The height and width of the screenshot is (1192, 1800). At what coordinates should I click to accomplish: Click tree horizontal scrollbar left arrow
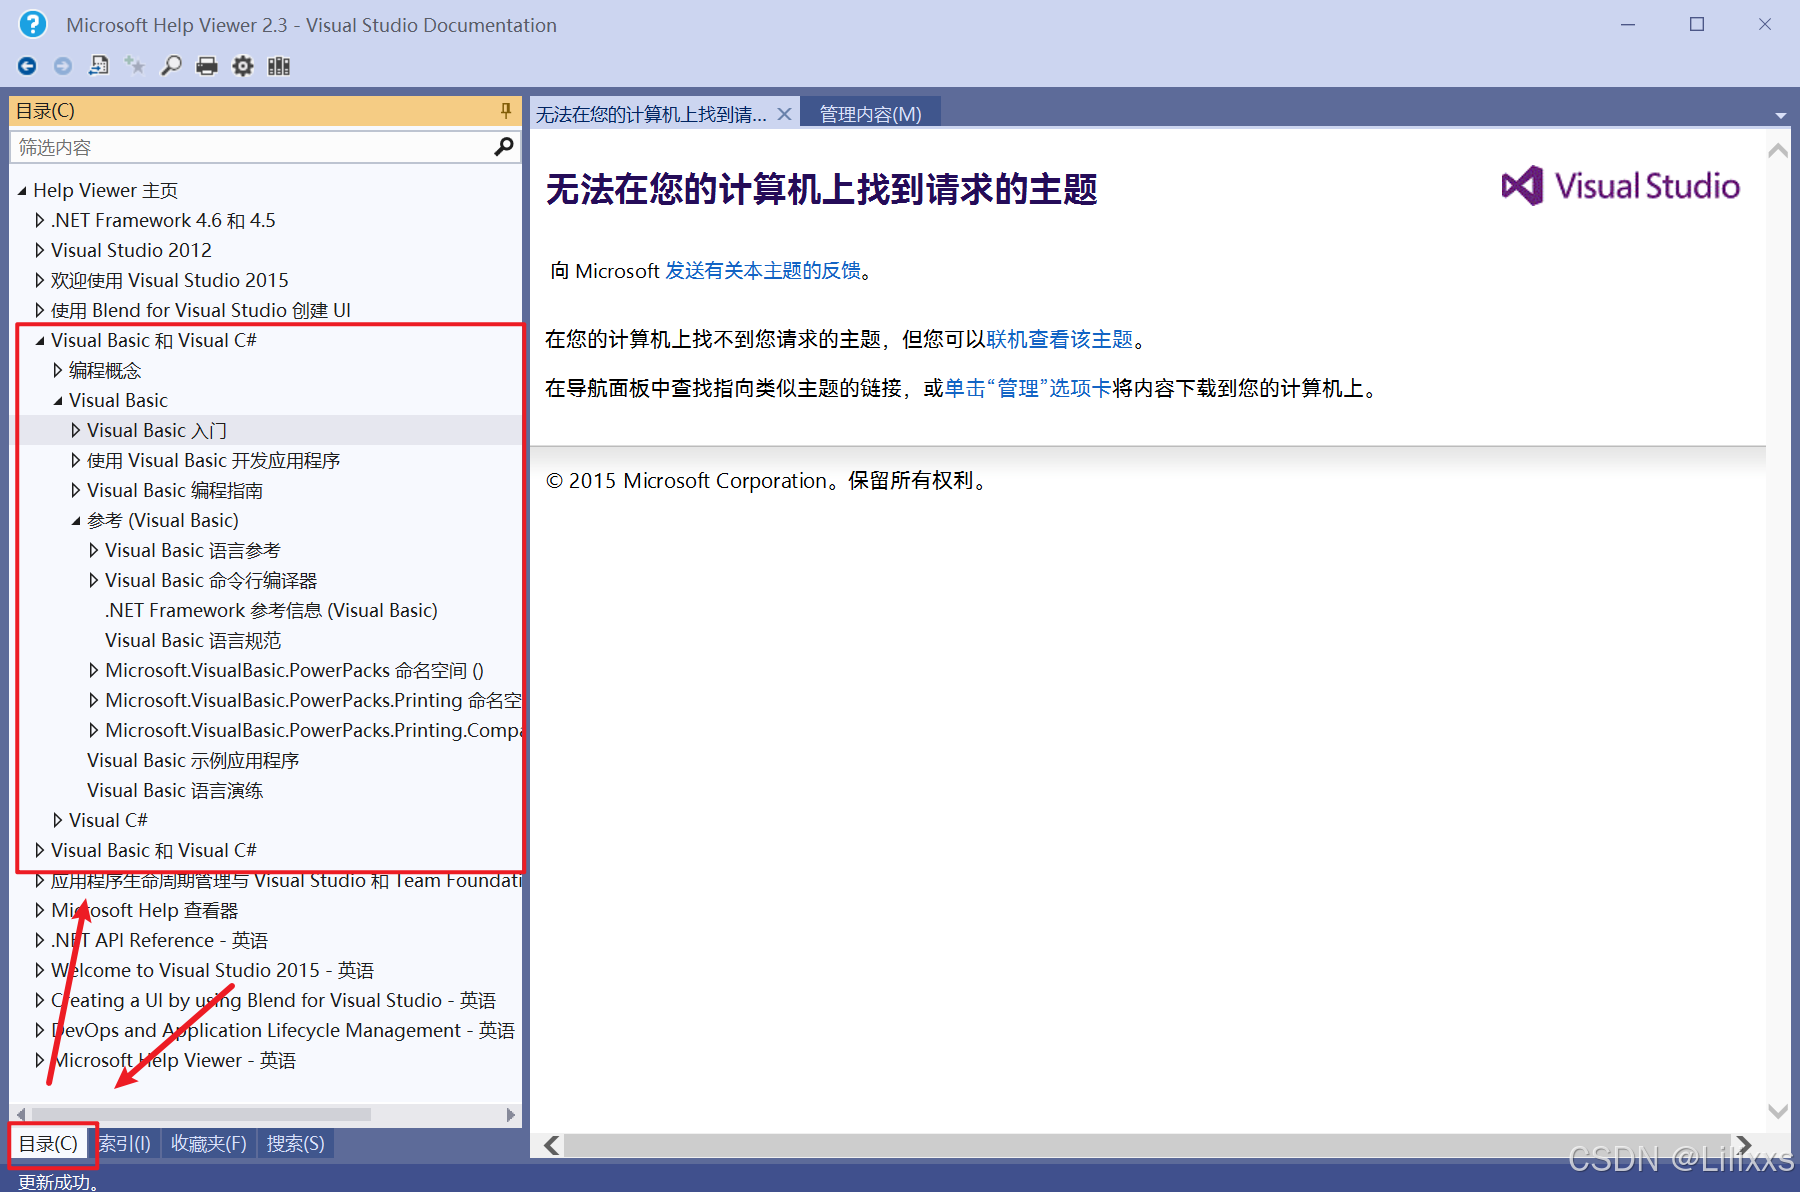pos(21,1114)
